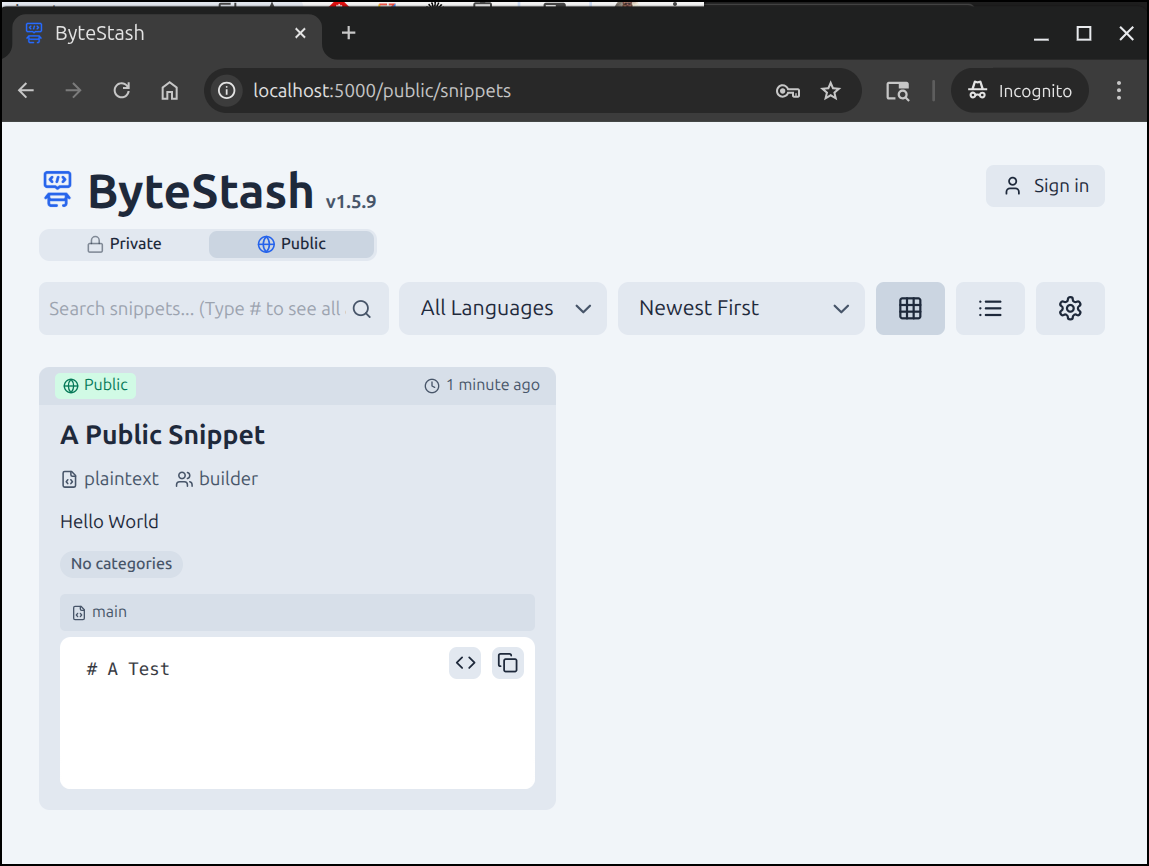Open the Newest First sort dropdown
This screenshot has width=1149, height=866.
(741, 308)
